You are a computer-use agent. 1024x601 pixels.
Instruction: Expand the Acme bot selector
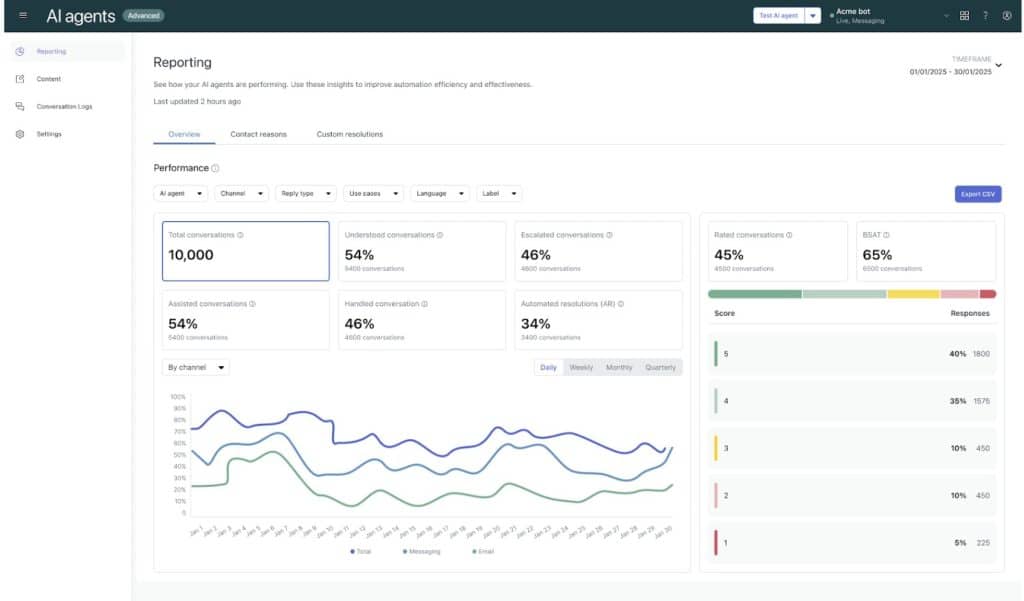point(946,16)
